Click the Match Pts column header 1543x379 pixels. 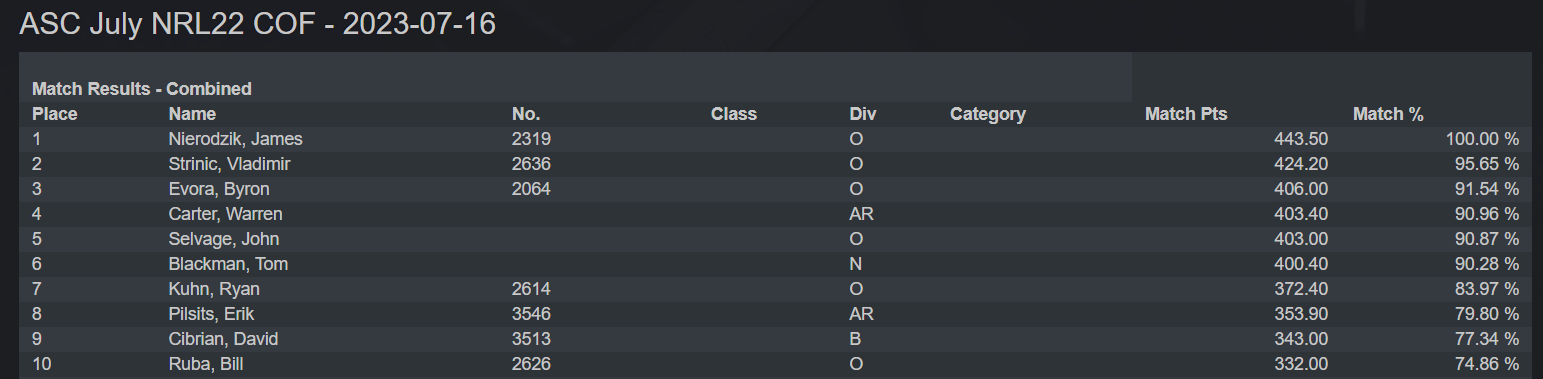(1186, 114)
